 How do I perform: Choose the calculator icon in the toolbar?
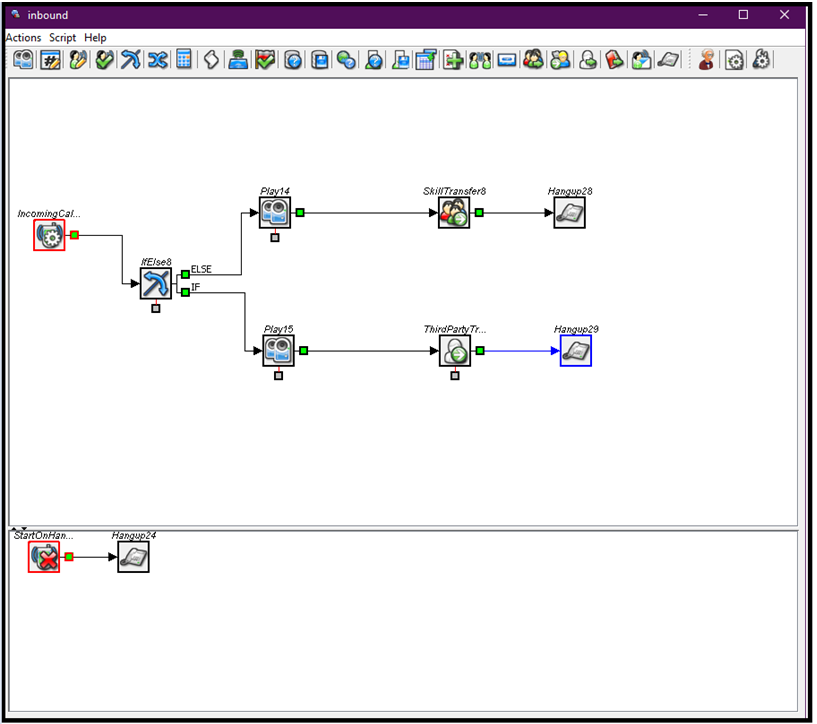point(184,59)
